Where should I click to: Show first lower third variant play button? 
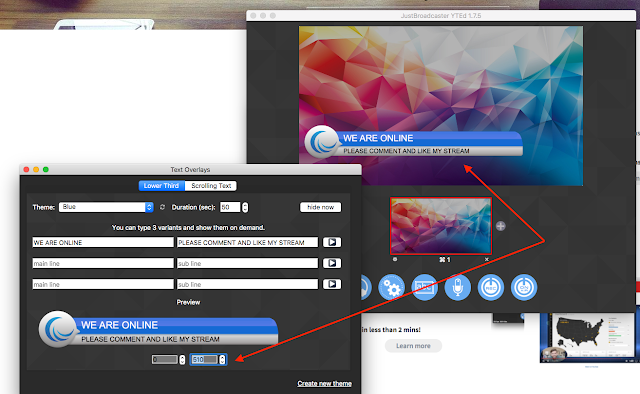332,242
